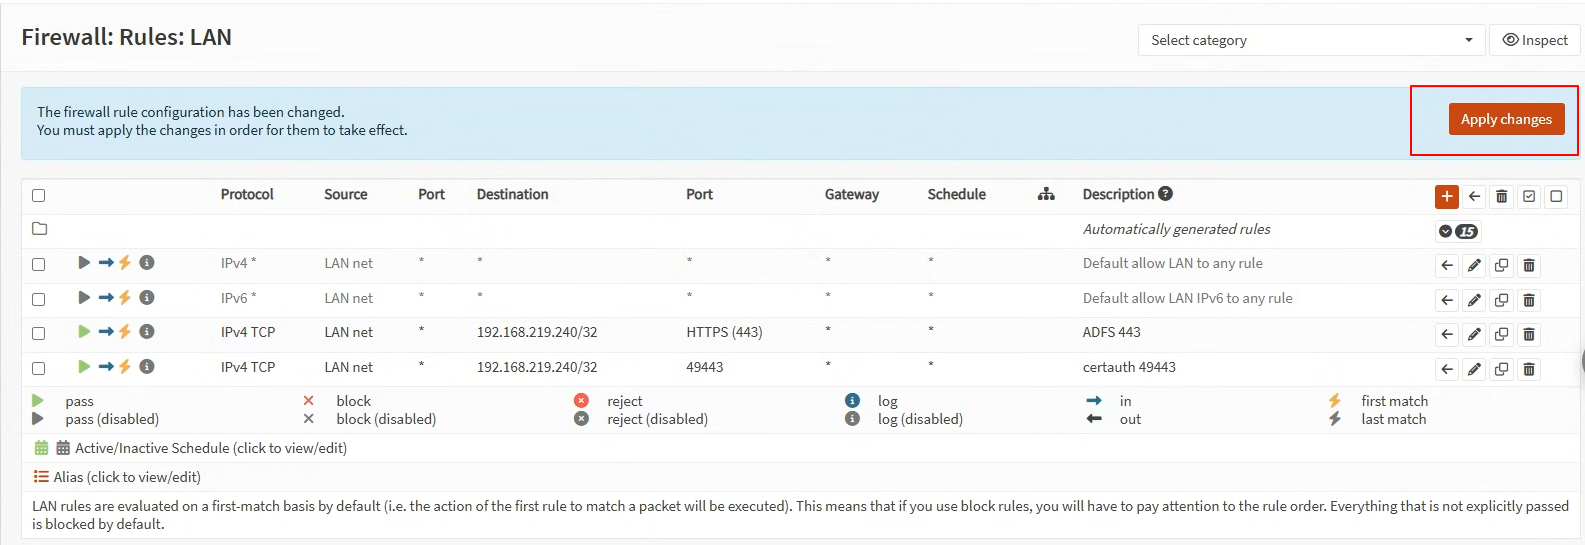Click log info icon of Default allow LAN to any rule

click(x=147, y=263)
